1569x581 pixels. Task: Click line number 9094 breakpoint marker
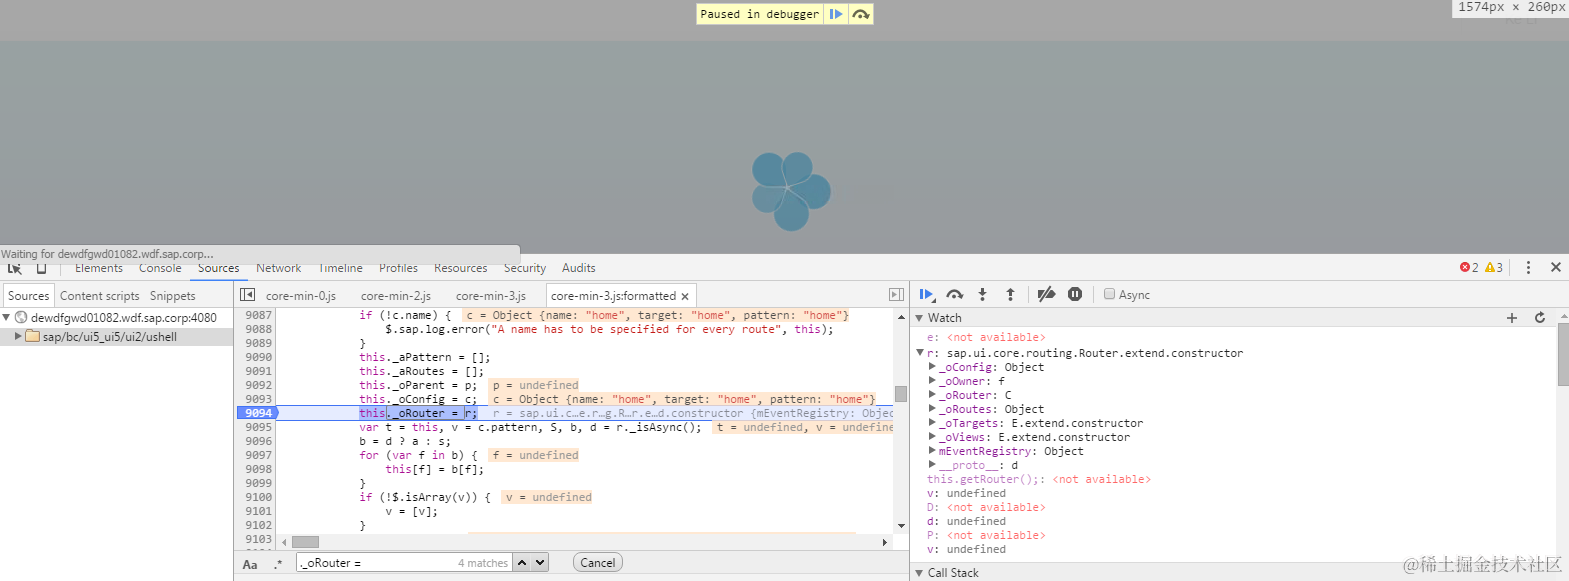pos(257,413)
